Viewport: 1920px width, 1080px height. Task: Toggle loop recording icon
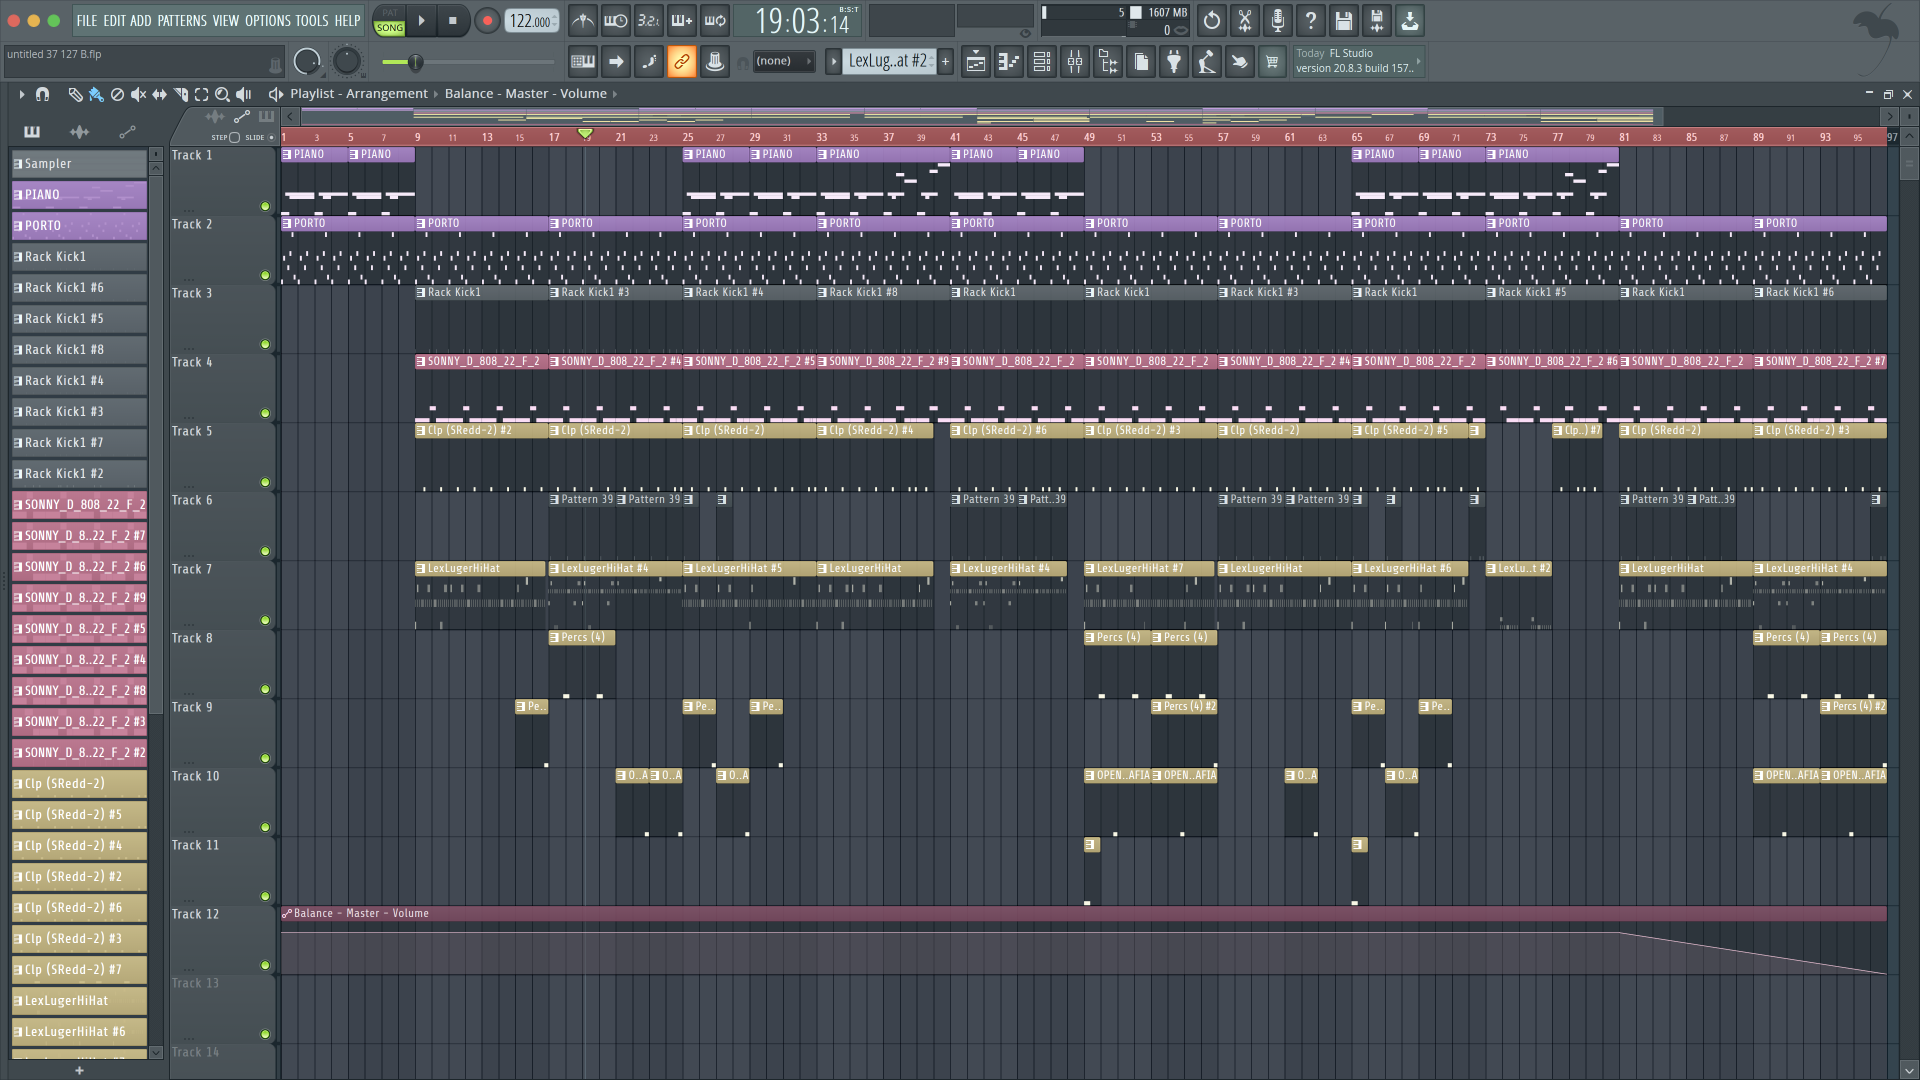(715, 20)
